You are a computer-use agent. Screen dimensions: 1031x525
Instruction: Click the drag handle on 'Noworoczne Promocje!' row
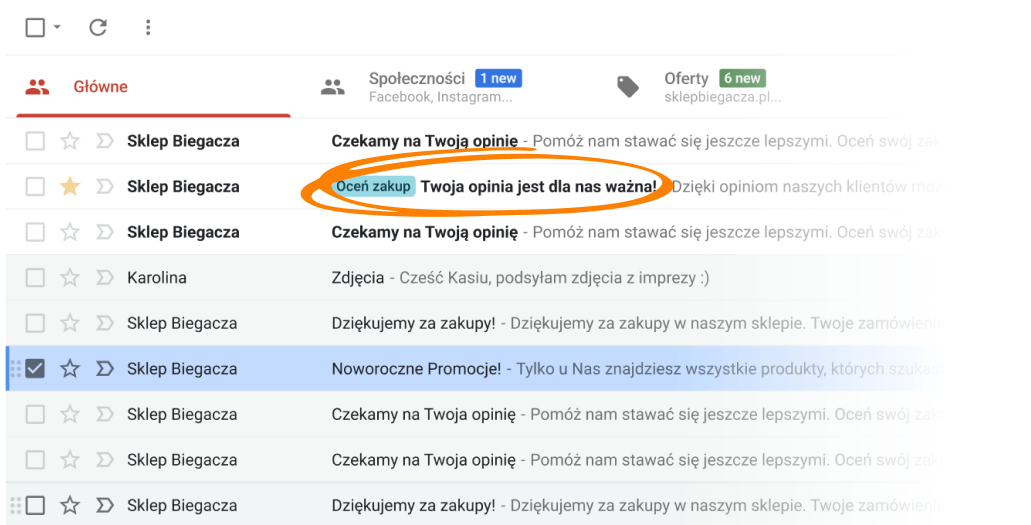tap(15, 368)
